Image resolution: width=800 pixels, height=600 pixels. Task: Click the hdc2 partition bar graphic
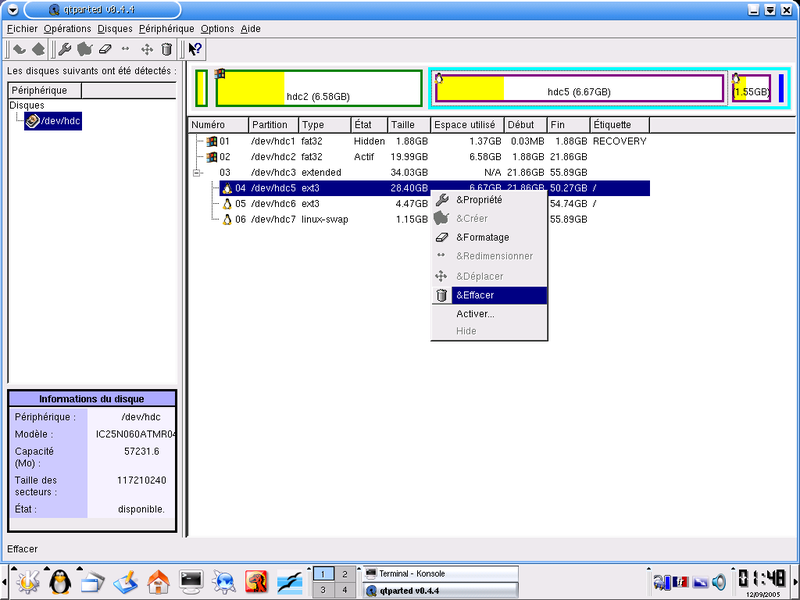(x=319, y=89)
